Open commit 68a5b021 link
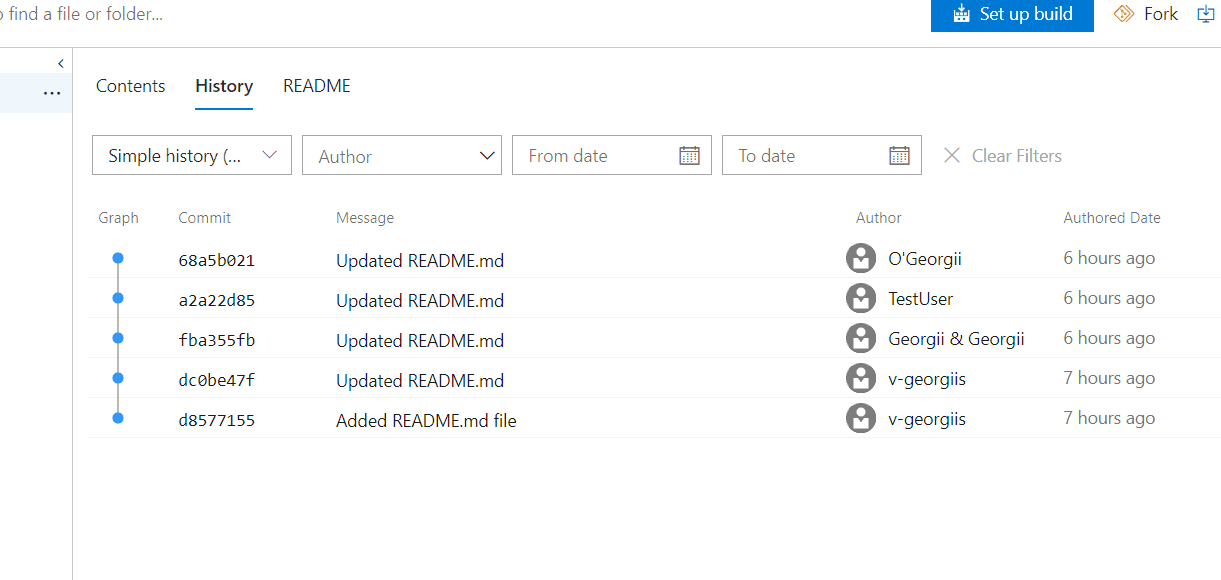 point(216,261)
